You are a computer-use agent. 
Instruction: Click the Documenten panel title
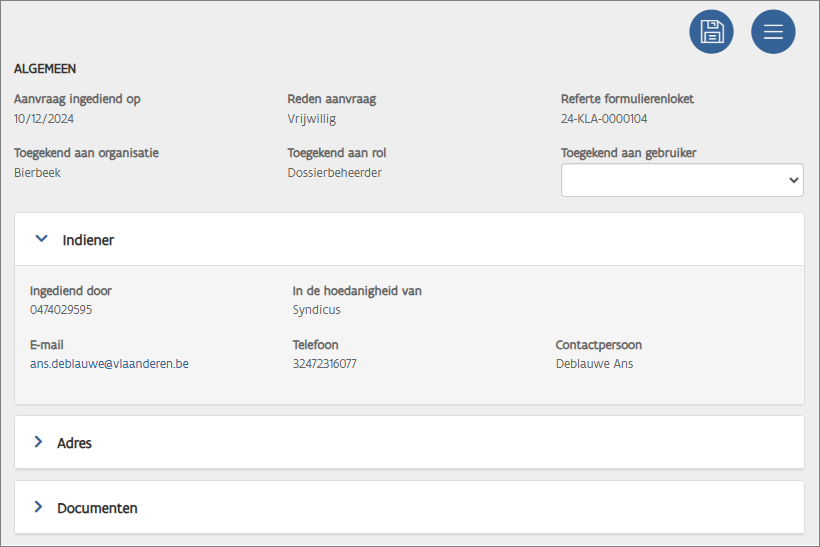tap(97, 508)
